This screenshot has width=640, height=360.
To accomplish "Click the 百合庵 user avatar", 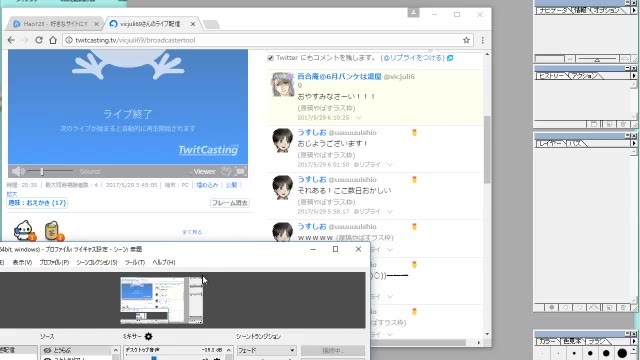I will (x=282, y=84).
